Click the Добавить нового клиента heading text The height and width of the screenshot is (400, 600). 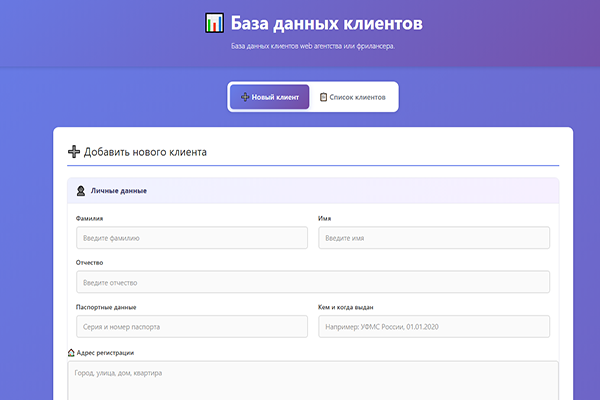click(x=146, y=152)
